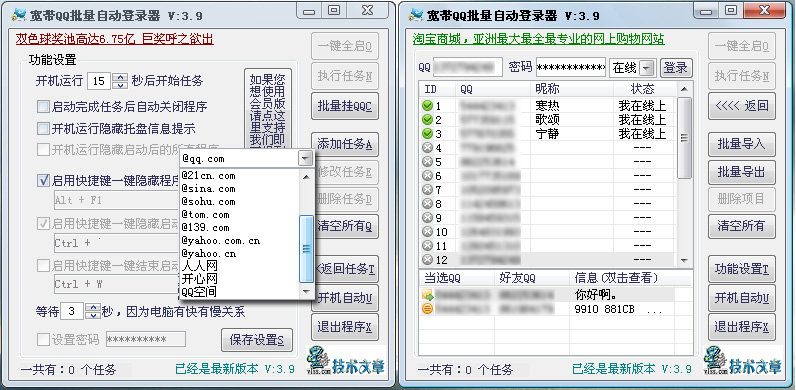
Task: Click 退出程序X button in left window
Action: tap(345, 327)
